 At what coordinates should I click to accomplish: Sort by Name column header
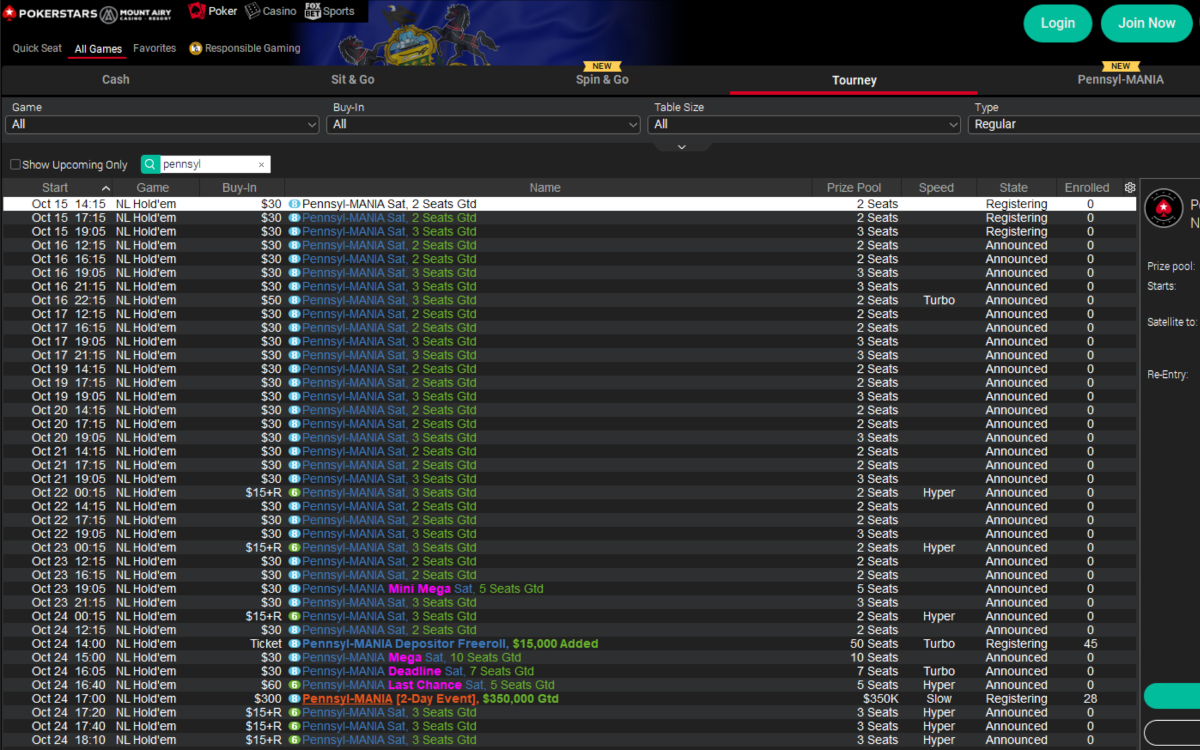click(545, 188)
